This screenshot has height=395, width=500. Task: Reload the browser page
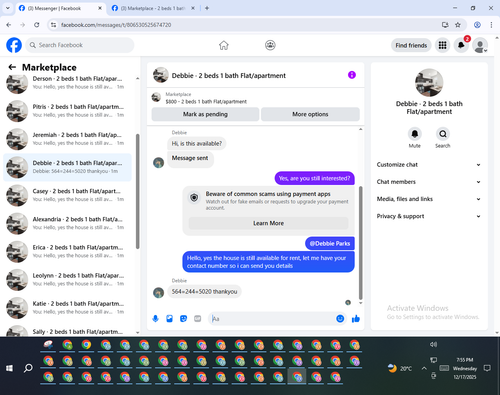(37, 25)
